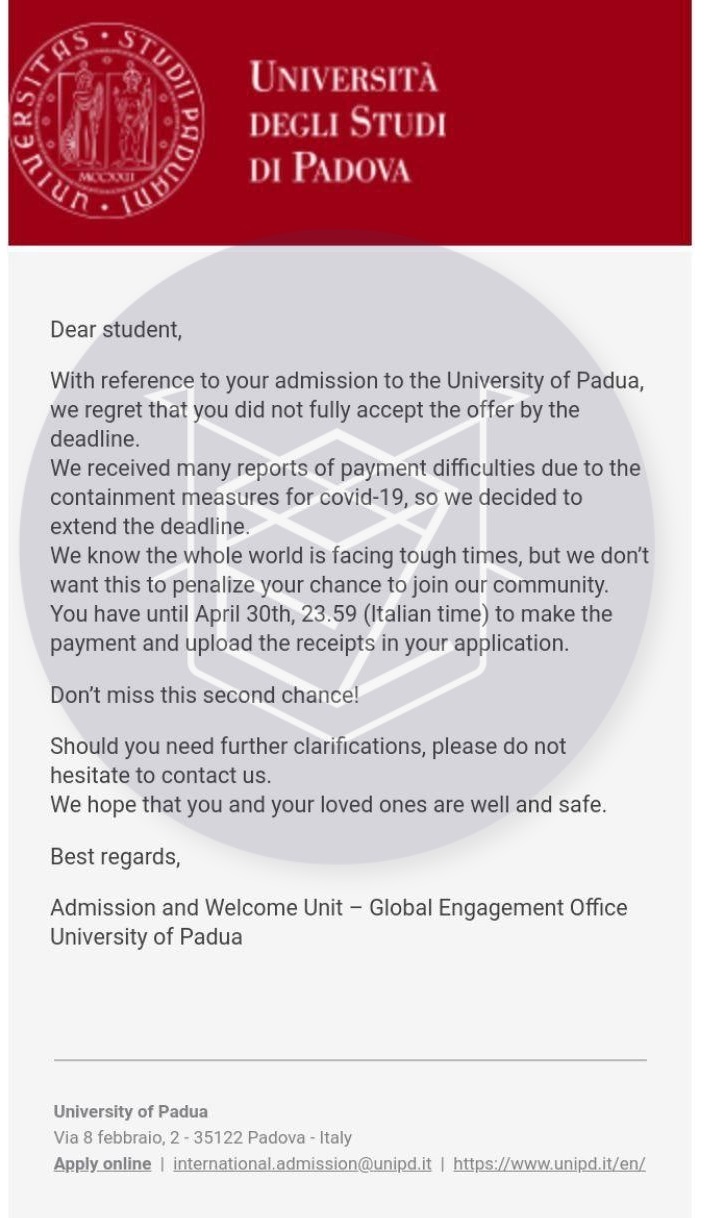725x1218 pixels.
Task: Click the "We hope that you and your loved ones" line
Action: pyautogui.click(x=328, y=804)
